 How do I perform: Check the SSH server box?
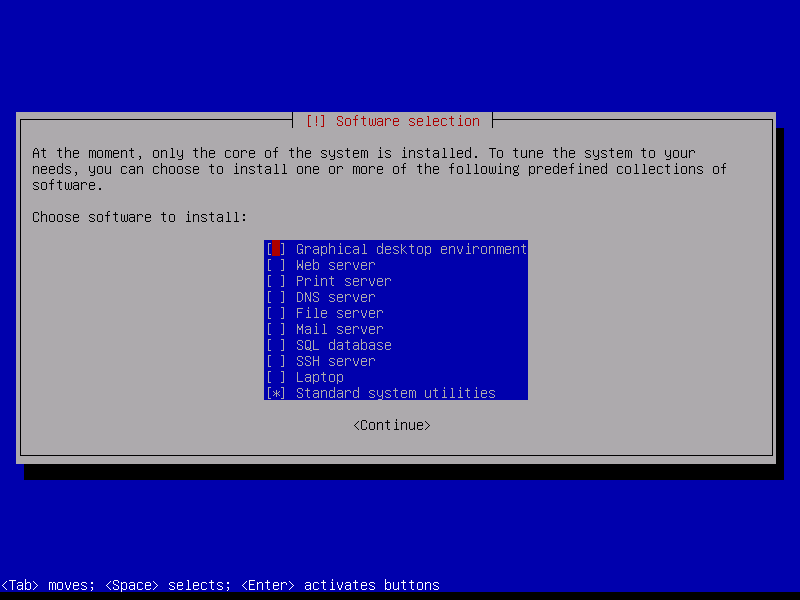(x=276, y=361)
